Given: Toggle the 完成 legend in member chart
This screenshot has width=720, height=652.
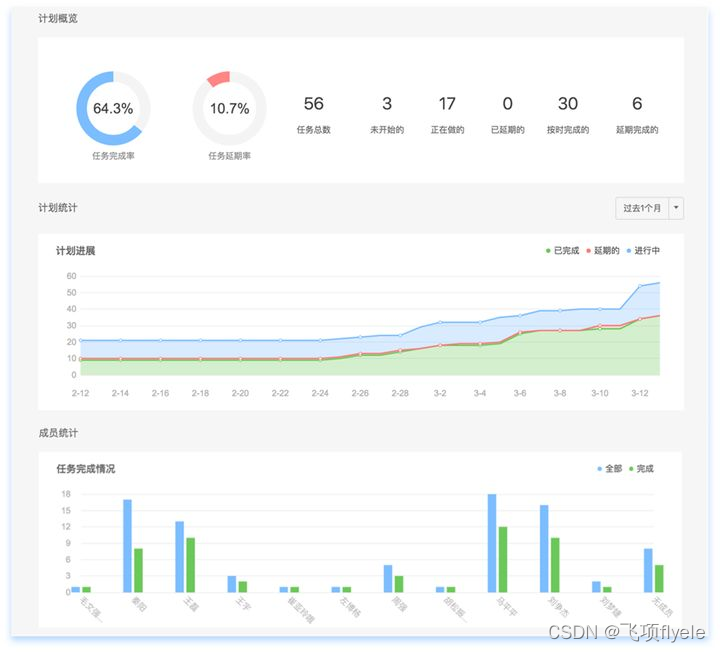Looking at the screenshot, I should point(641,469).
